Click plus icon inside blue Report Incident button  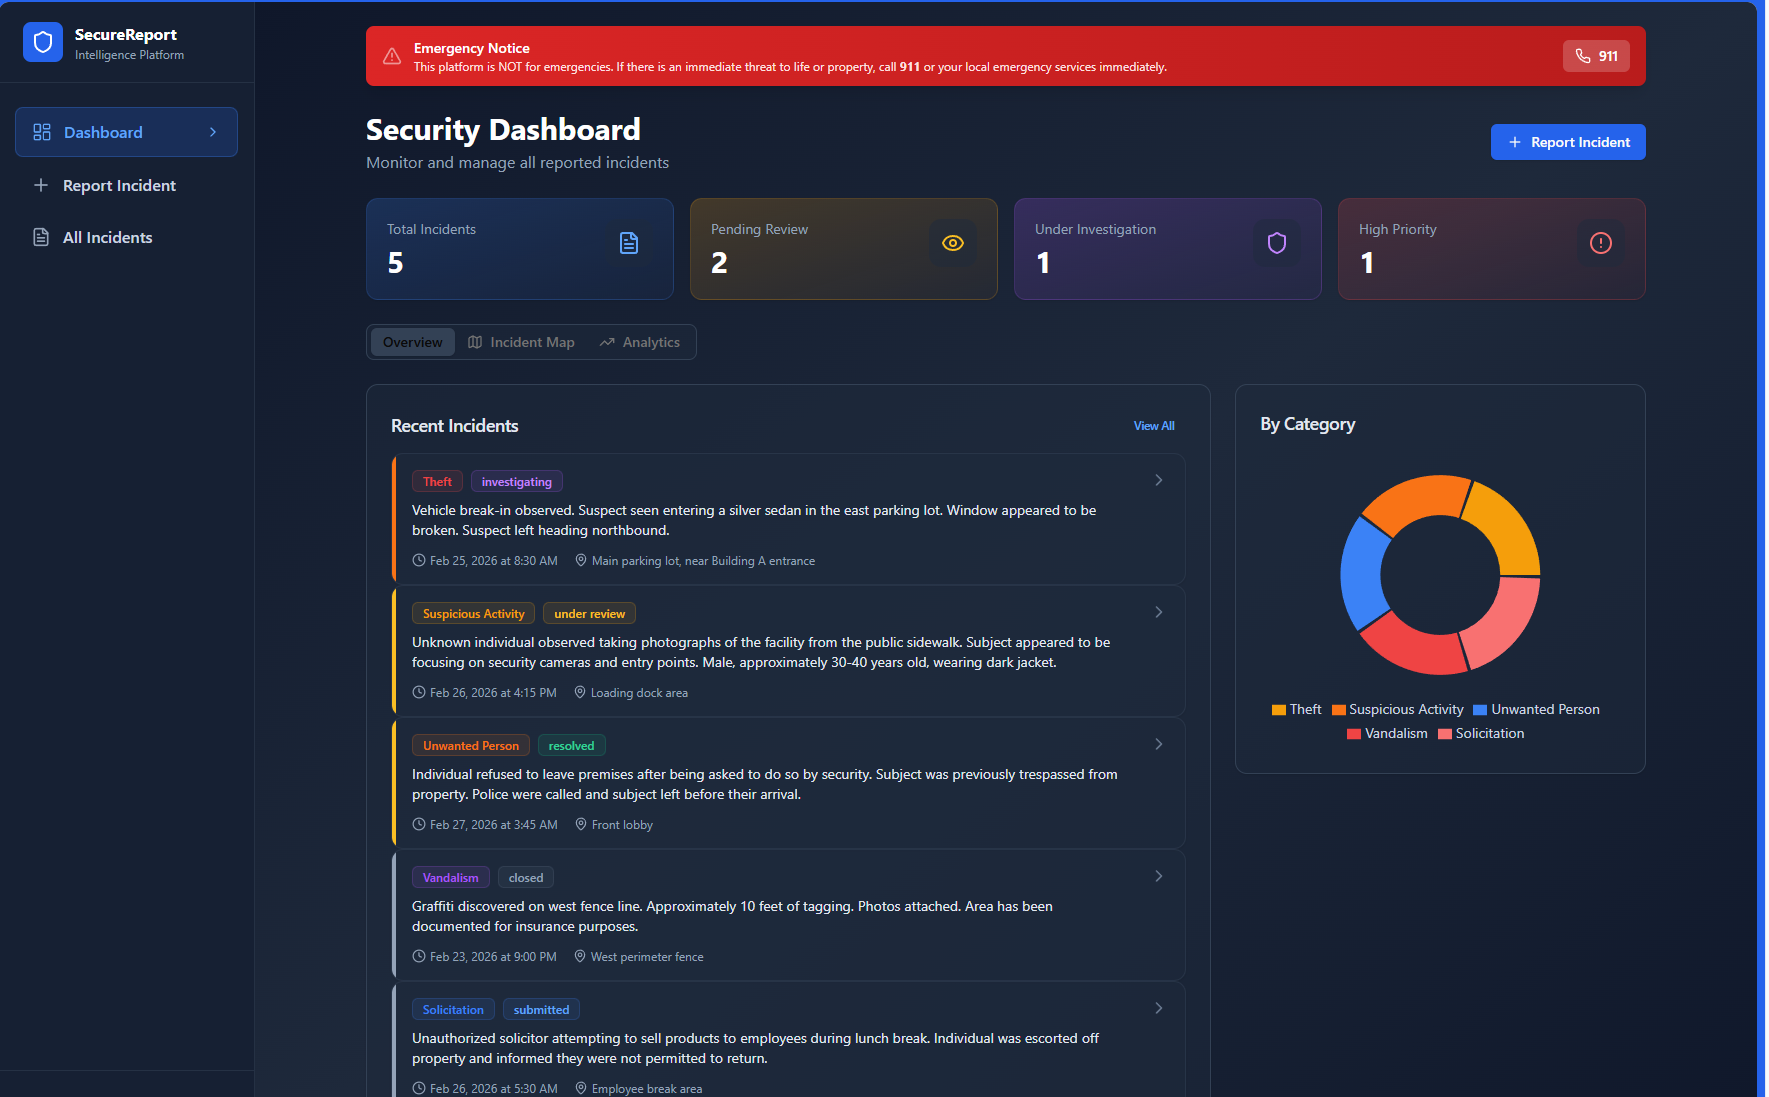coord(1515,142)
